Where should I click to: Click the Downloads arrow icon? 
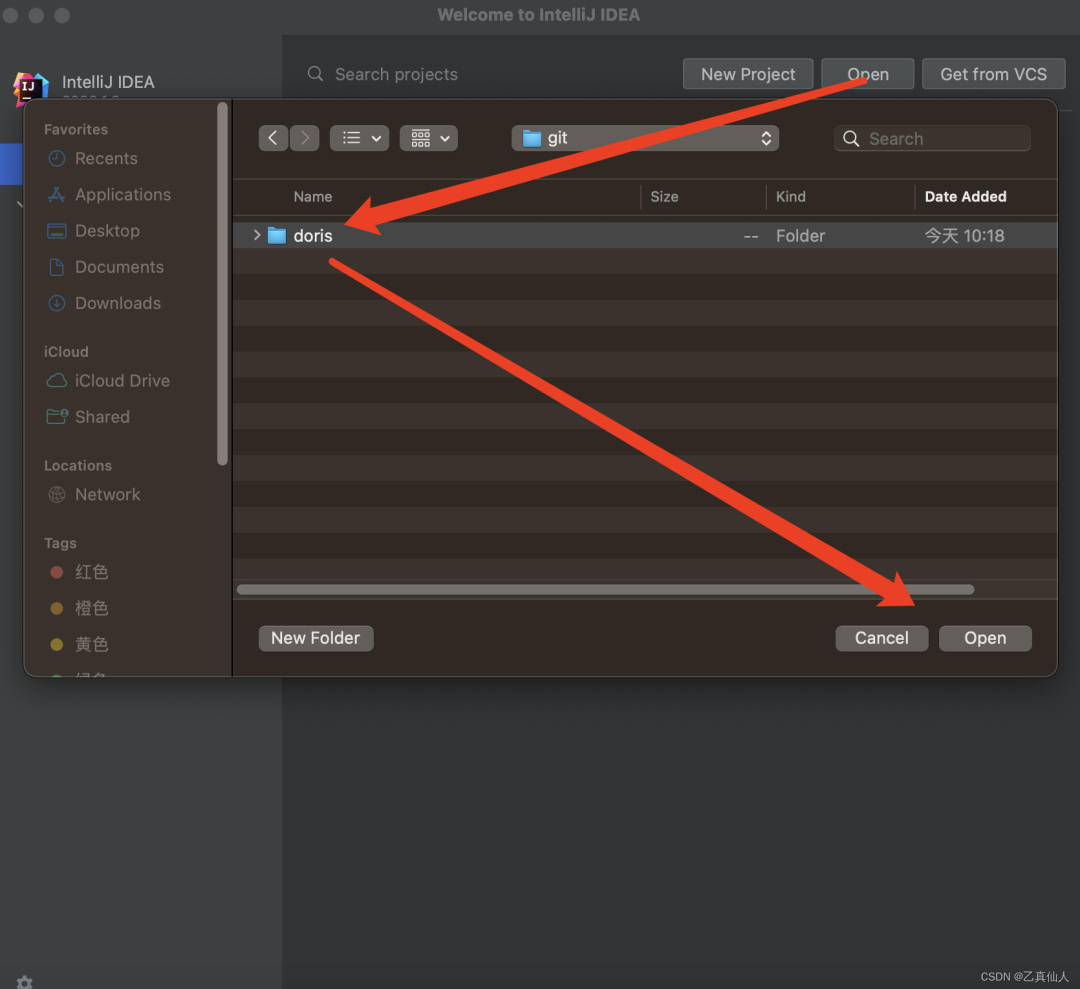click(56, 303)
